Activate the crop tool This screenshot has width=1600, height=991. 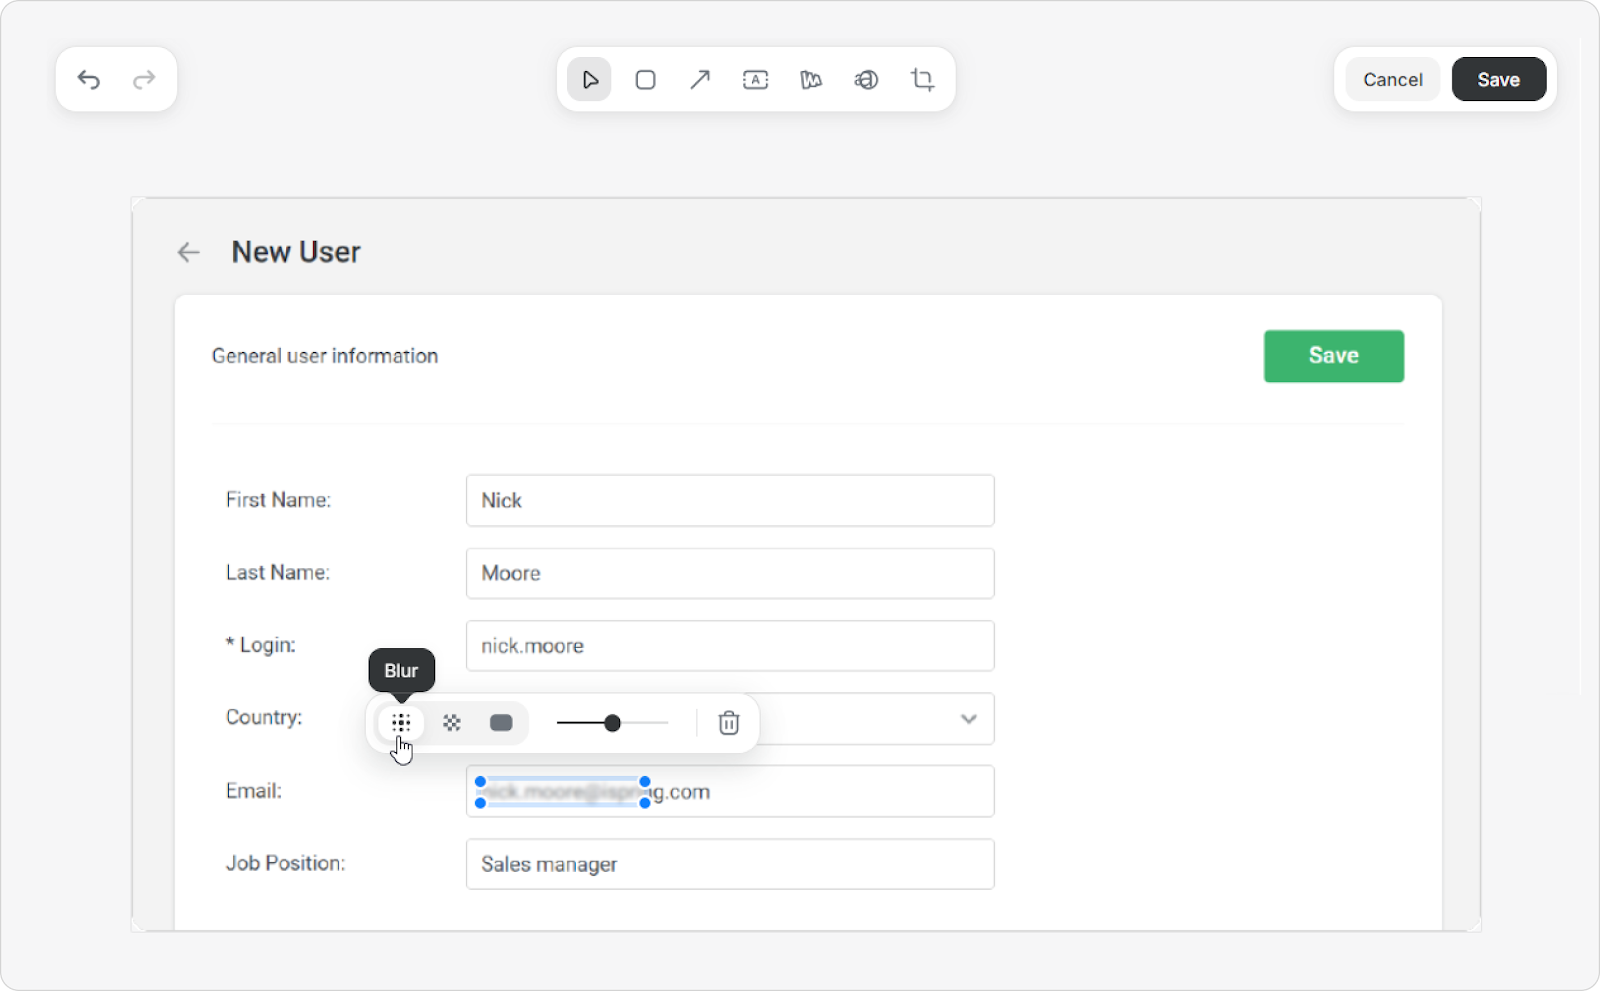tap(922, 80)
